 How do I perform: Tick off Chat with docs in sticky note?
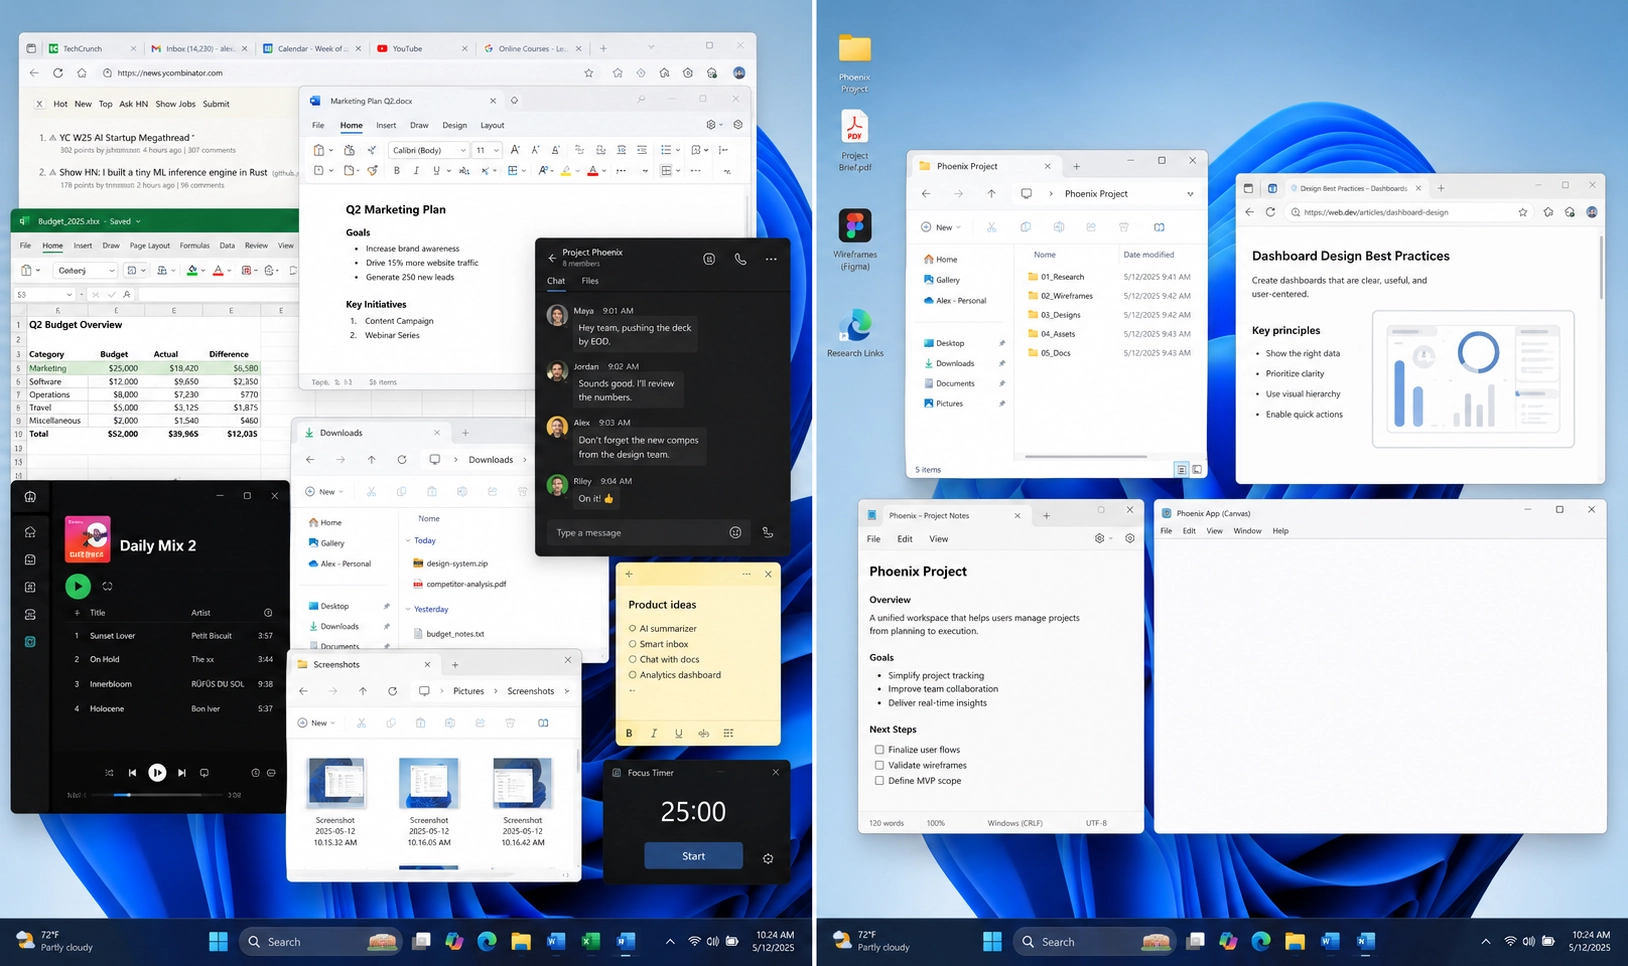tap(632, 659)
